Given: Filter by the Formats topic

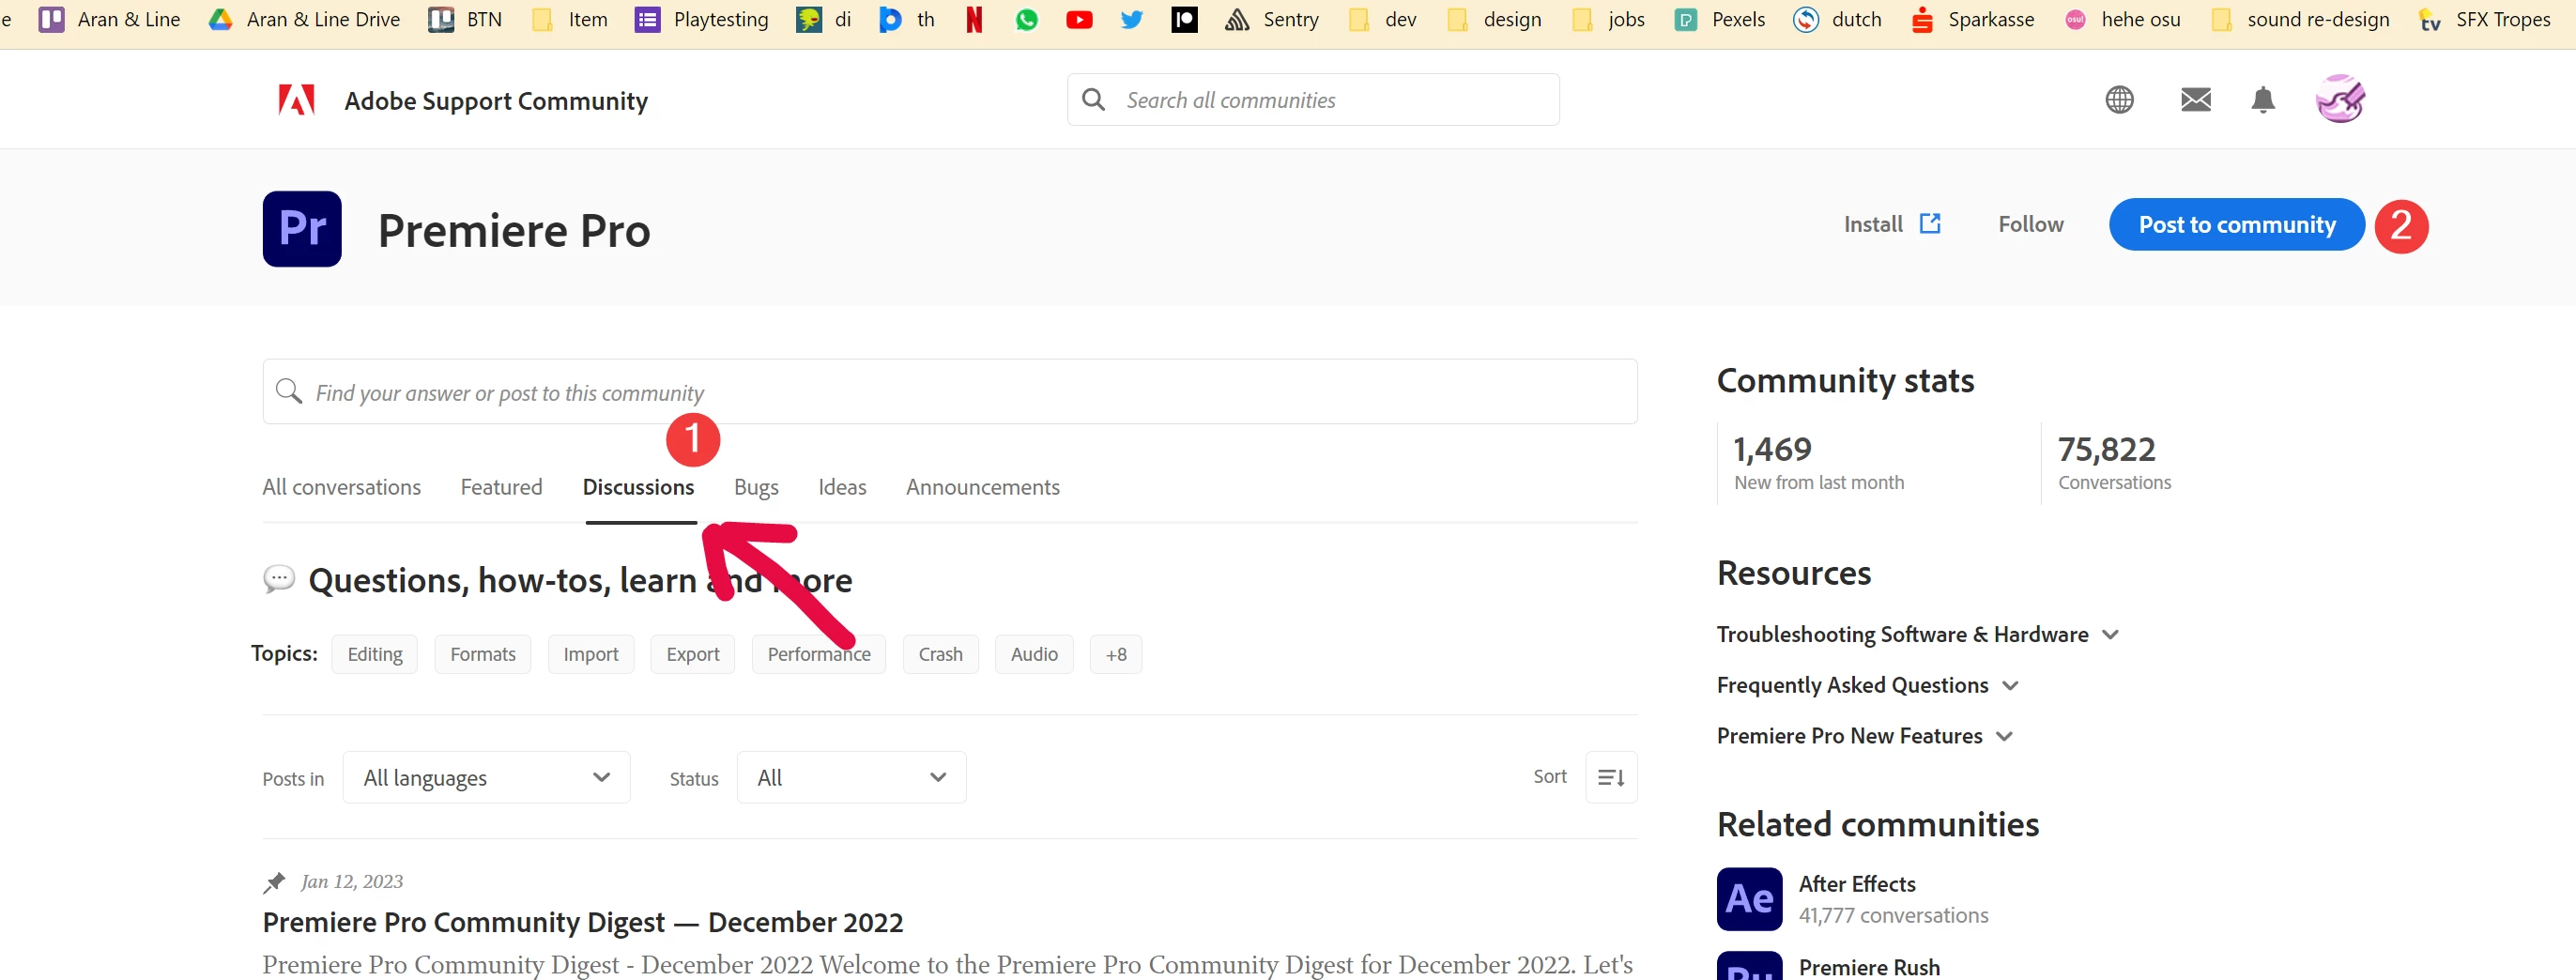Looking at the screenshot, I should pos(482,654).
